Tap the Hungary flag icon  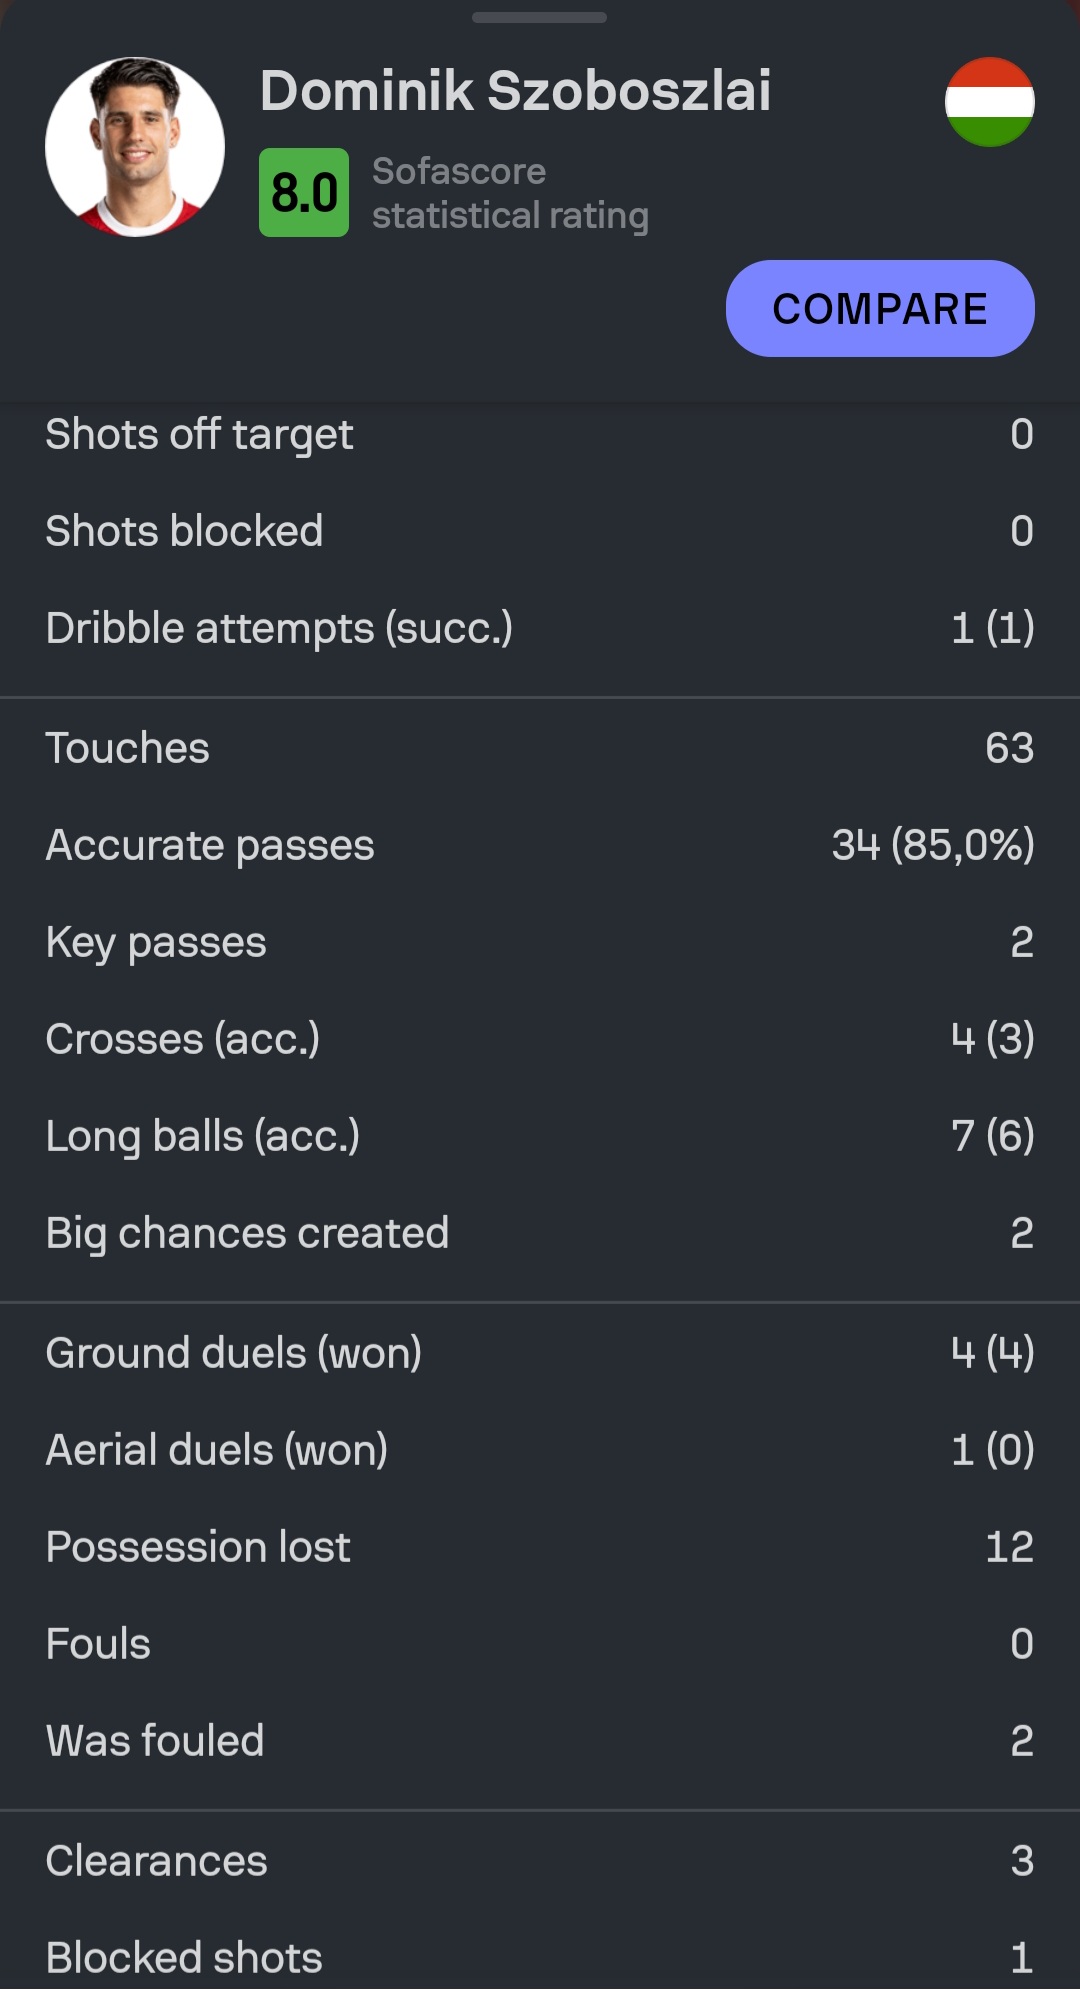(989, 102)
